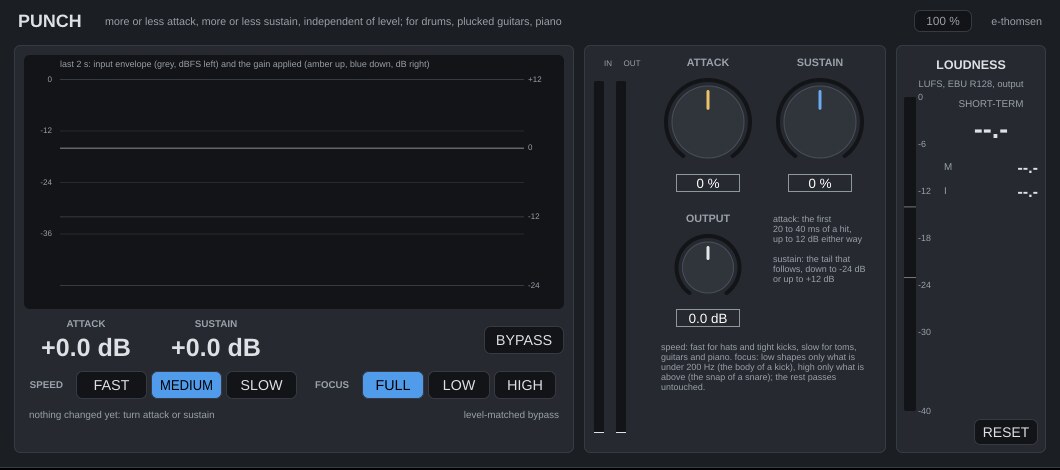Click the SHORT-TERM loudness readout
Screen dimensions: 1060x470
(x=990, y=131)
